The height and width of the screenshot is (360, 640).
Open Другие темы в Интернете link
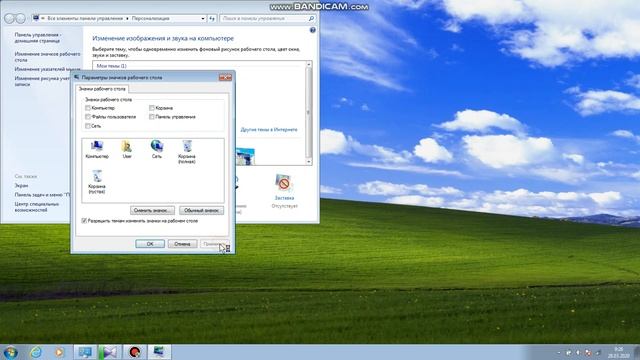[269, 129]
